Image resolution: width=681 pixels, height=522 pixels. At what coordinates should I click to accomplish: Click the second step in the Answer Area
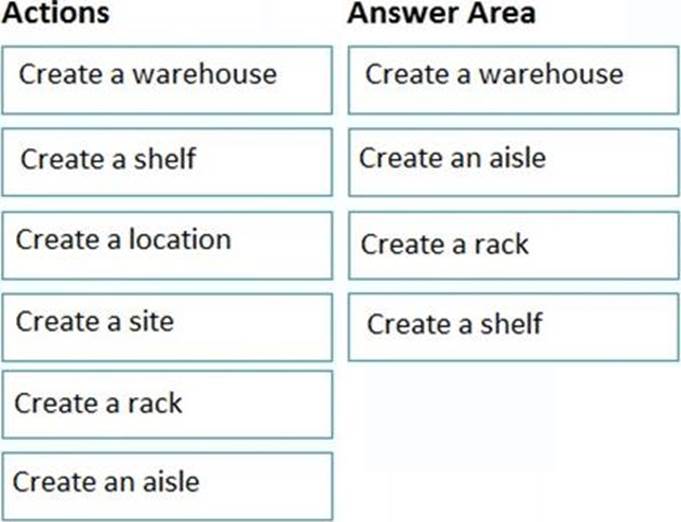click(x=513, y=161)
